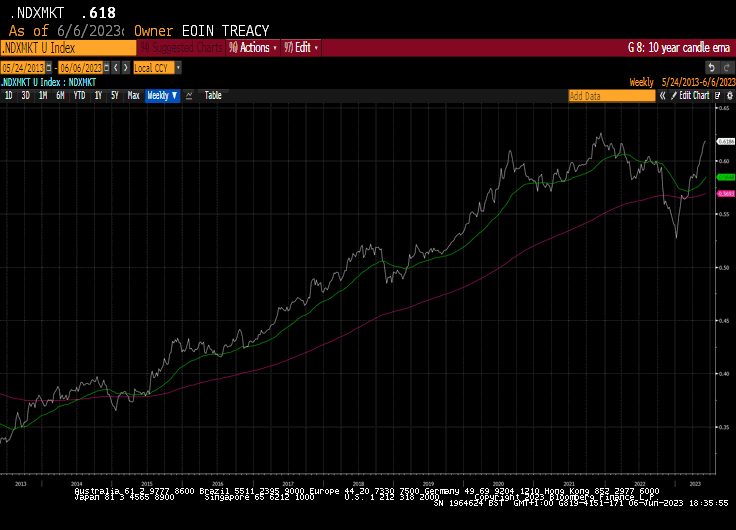Open the Weekly periodicity dropdown
Image resolution: width=736 pixels, height=530 pixels.
[x=162, y=96]
